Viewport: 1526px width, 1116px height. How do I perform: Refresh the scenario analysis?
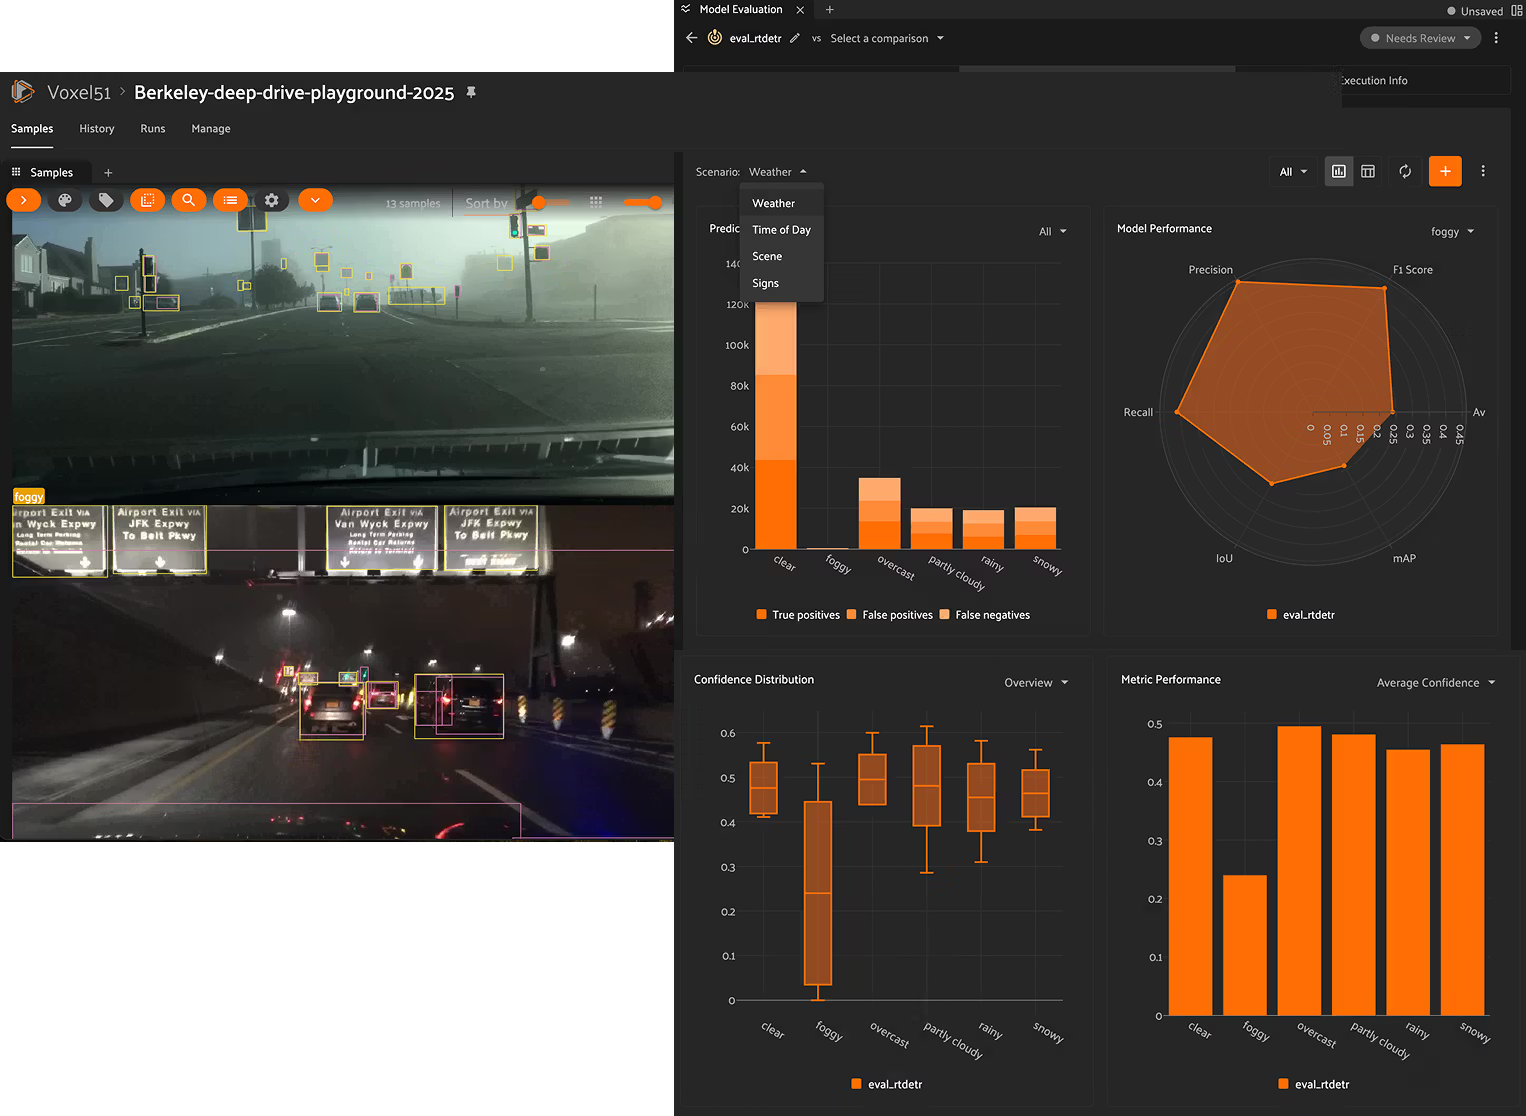pos(1405,171)
